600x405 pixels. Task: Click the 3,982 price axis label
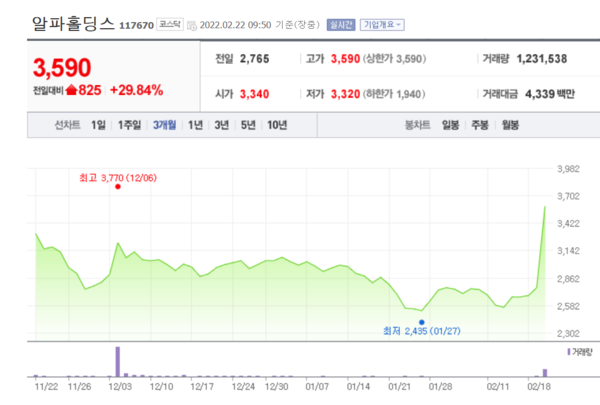[568, 169]
